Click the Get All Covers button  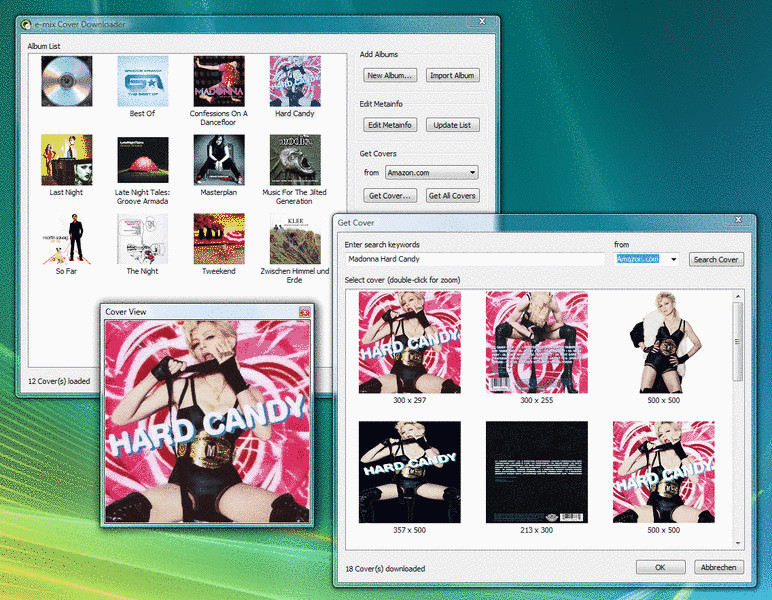[x=452, y=196]
